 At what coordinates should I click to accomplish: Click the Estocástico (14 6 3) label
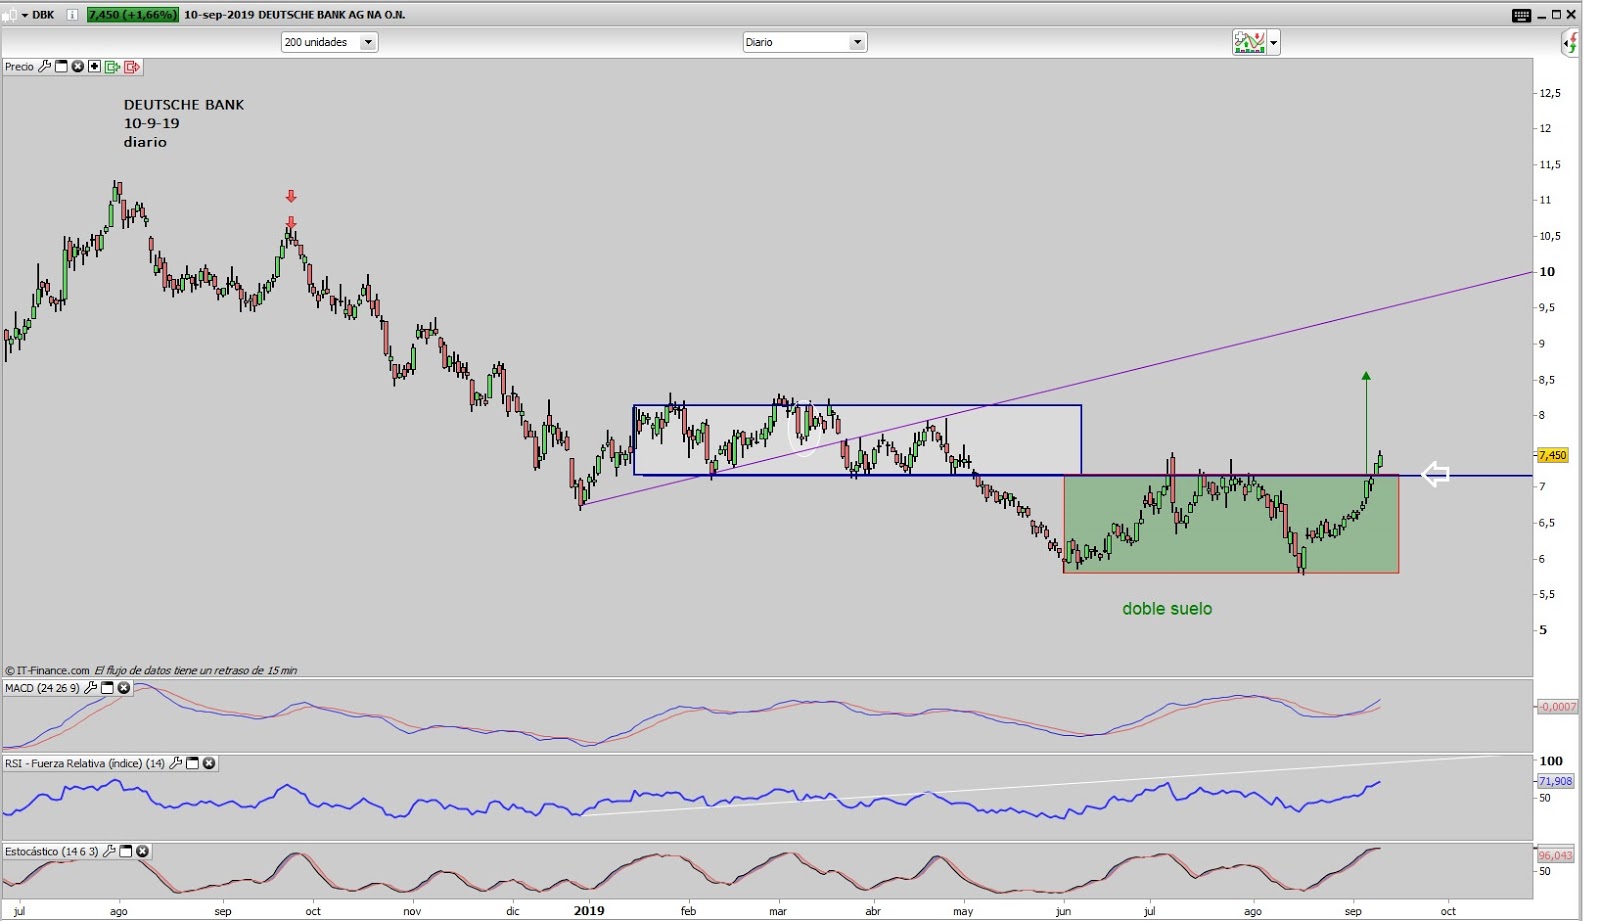pos(52,851)
